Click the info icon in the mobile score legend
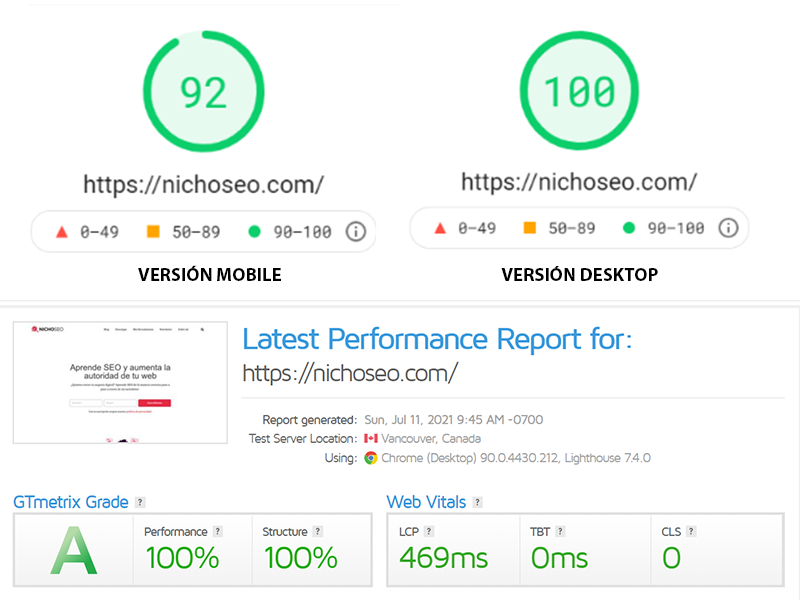The image size is (800, 600). coord(355,232)
